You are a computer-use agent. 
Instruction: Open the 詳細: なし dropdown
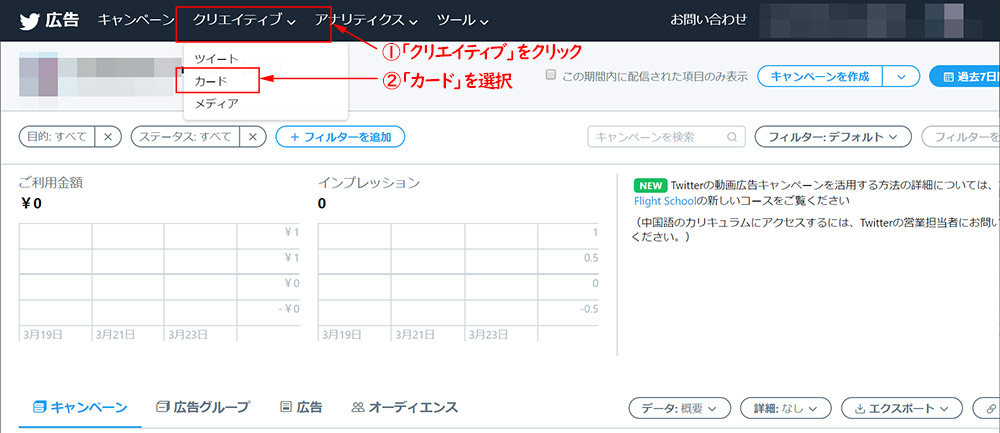click(786, 408)
